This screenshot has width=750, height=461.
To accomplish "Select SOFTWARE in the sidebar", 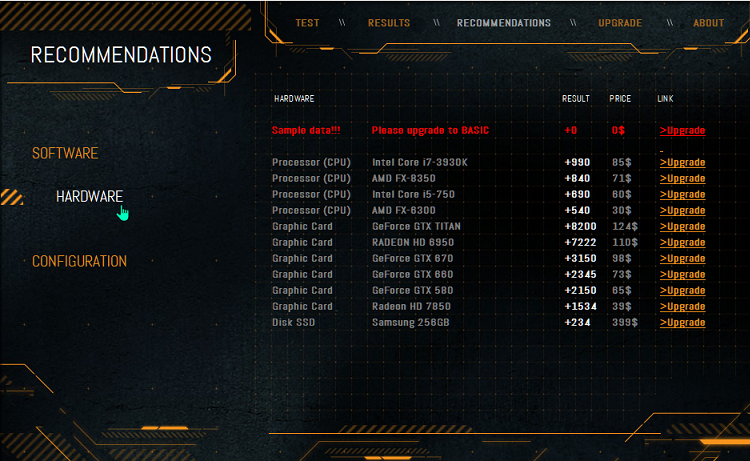I will coord(65,153).
